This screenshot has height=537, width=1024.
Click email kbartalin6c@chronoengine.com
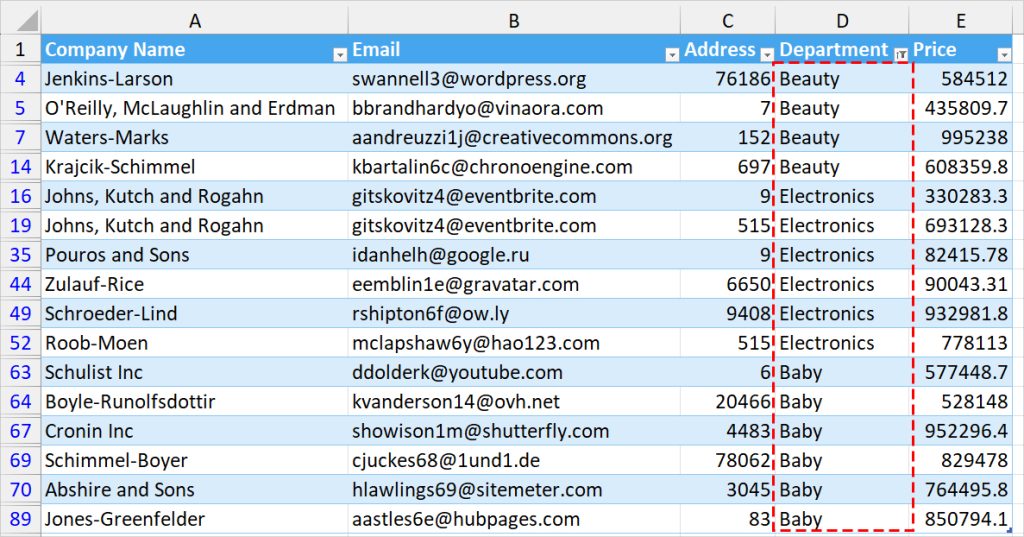(x=492, y=167)
